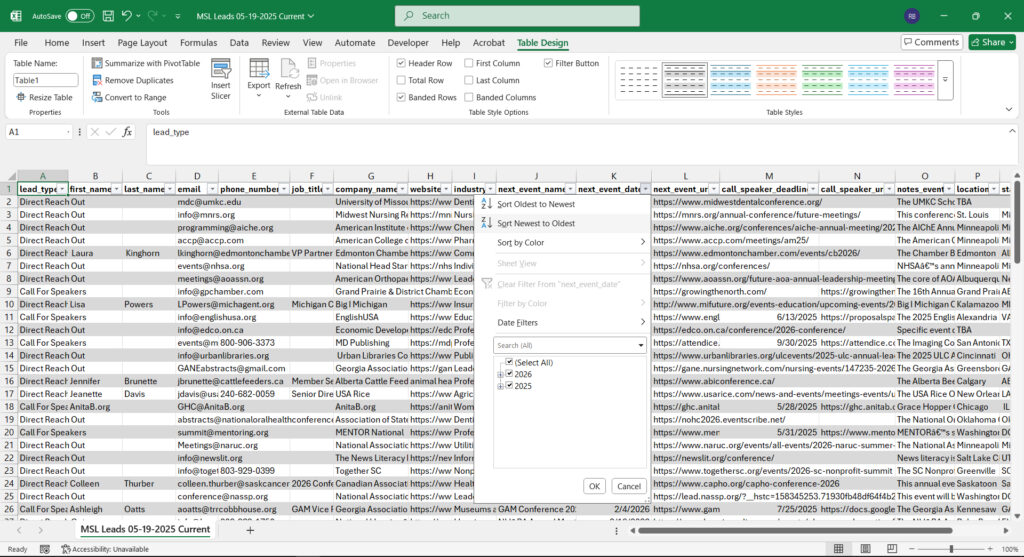This screenshot has width=1024, height=557.
Task: Insert a Slicer for the table
Action: (221, 80)
